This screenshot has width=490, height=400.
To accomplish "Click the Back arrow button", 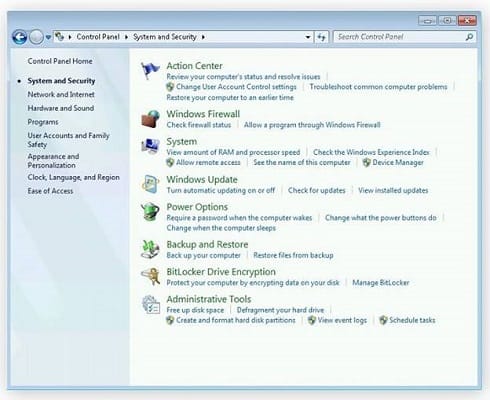I will (20, 37).
